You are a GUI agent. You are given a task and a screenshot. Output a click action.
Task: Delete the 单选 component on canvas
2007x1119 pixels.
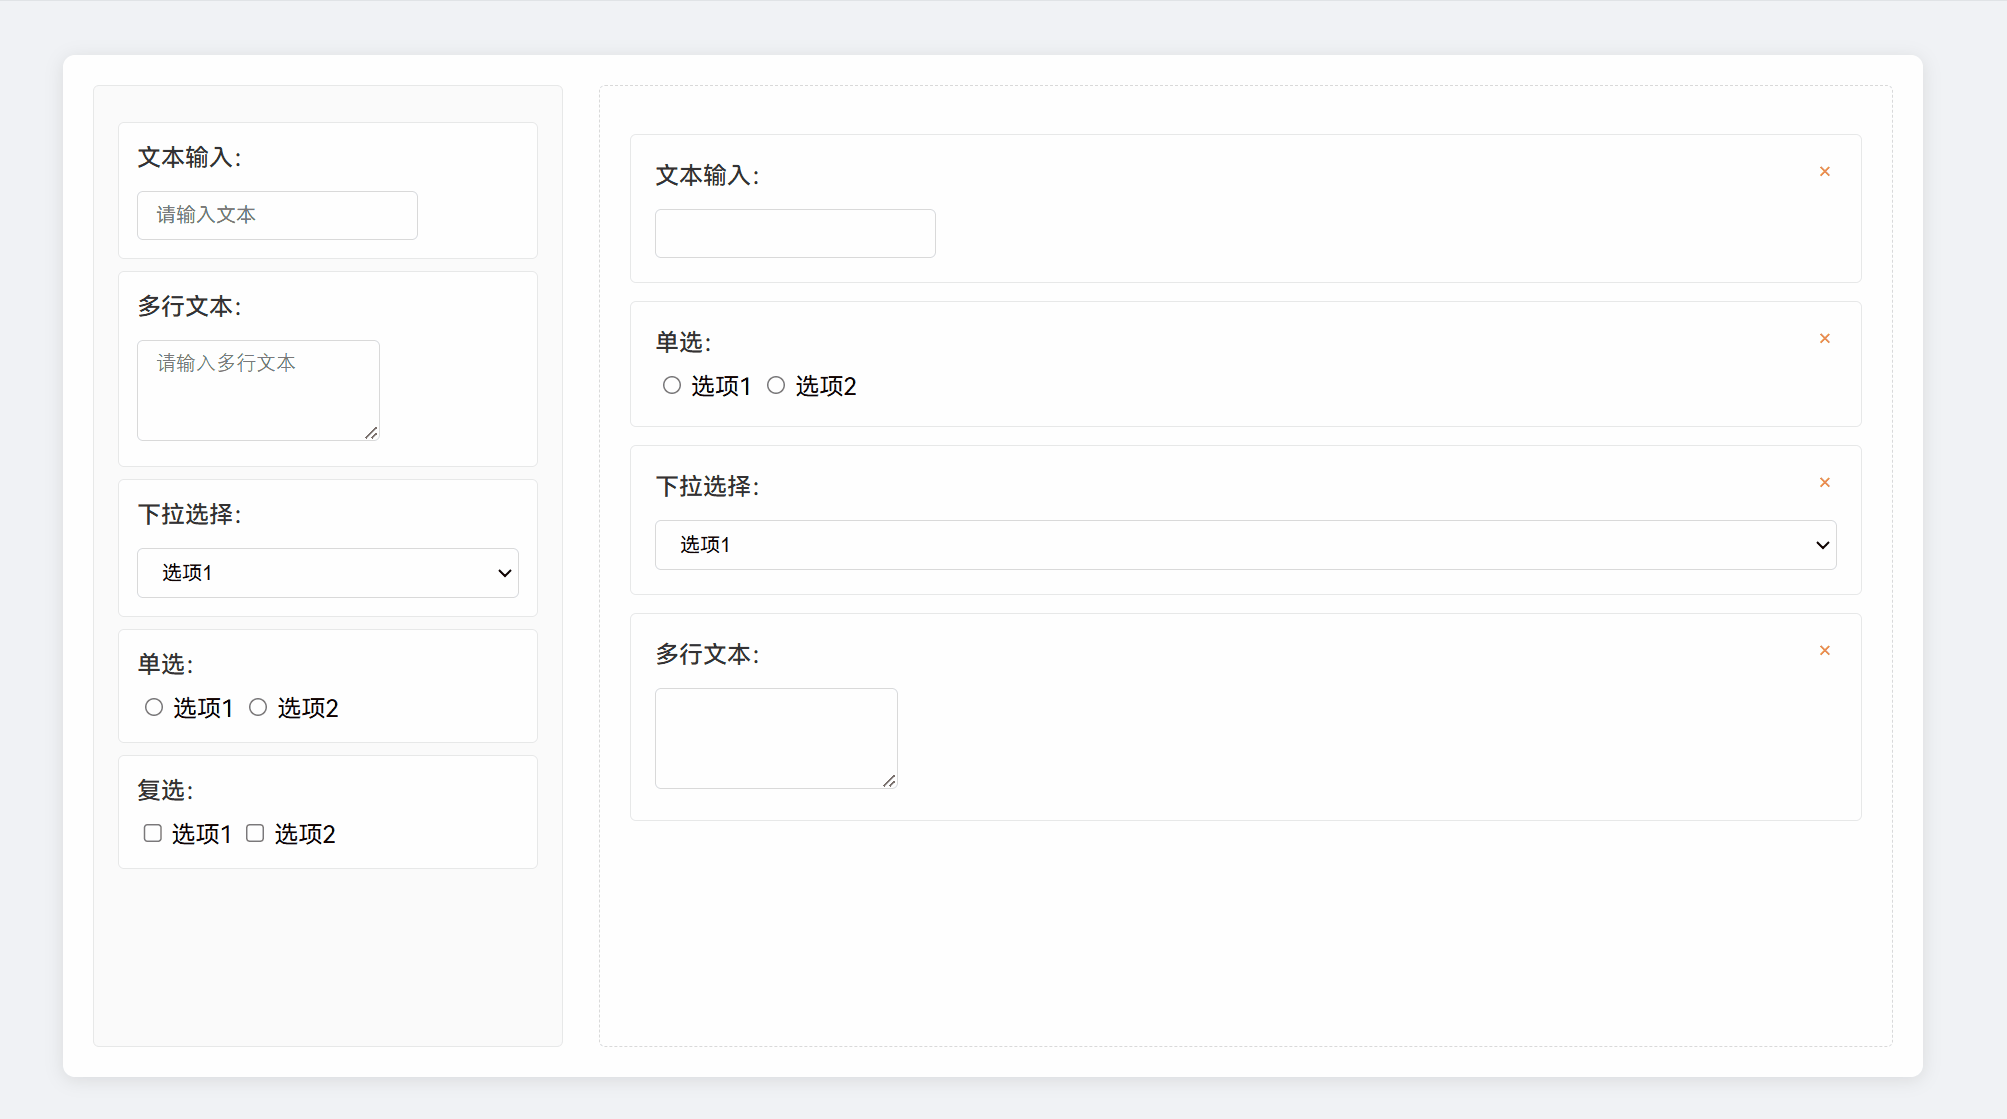(1824, 339)
